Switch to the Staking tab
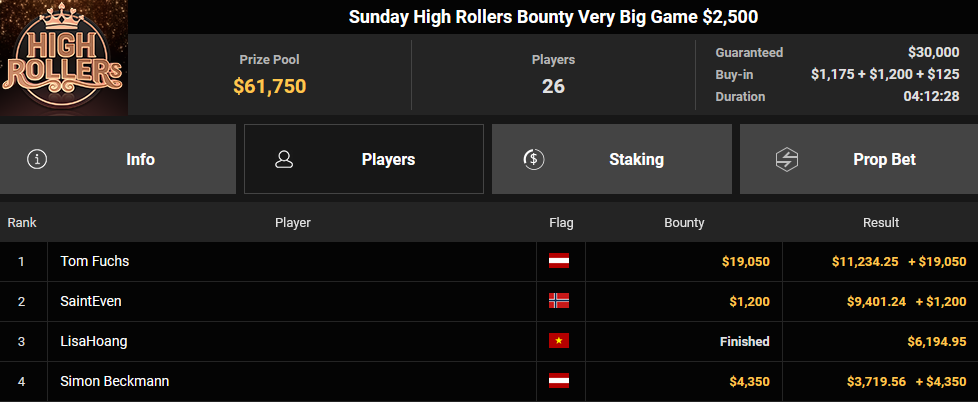Viewport: 978px width, 402px height. pos(612,159)
